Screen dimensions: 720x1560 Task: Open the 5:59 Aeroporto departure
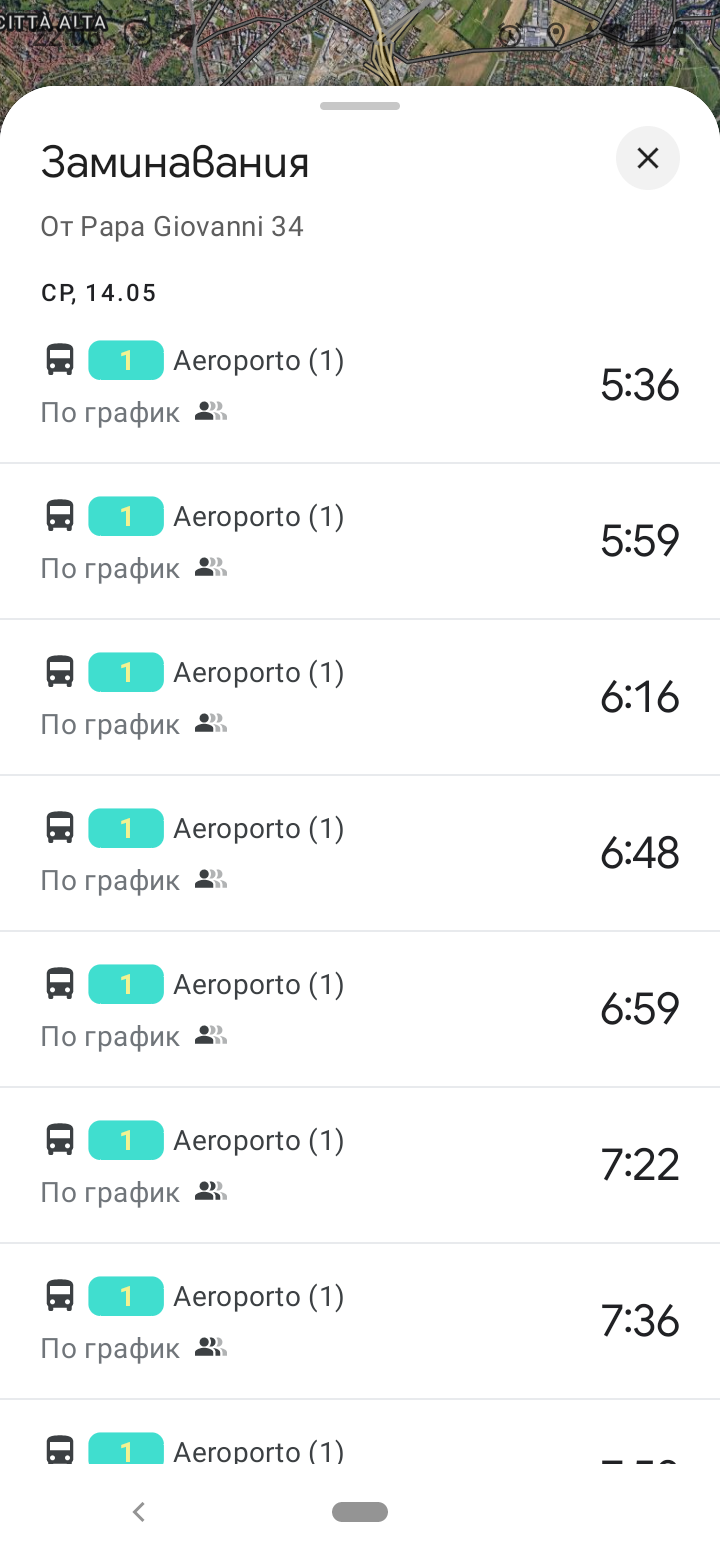360,541
